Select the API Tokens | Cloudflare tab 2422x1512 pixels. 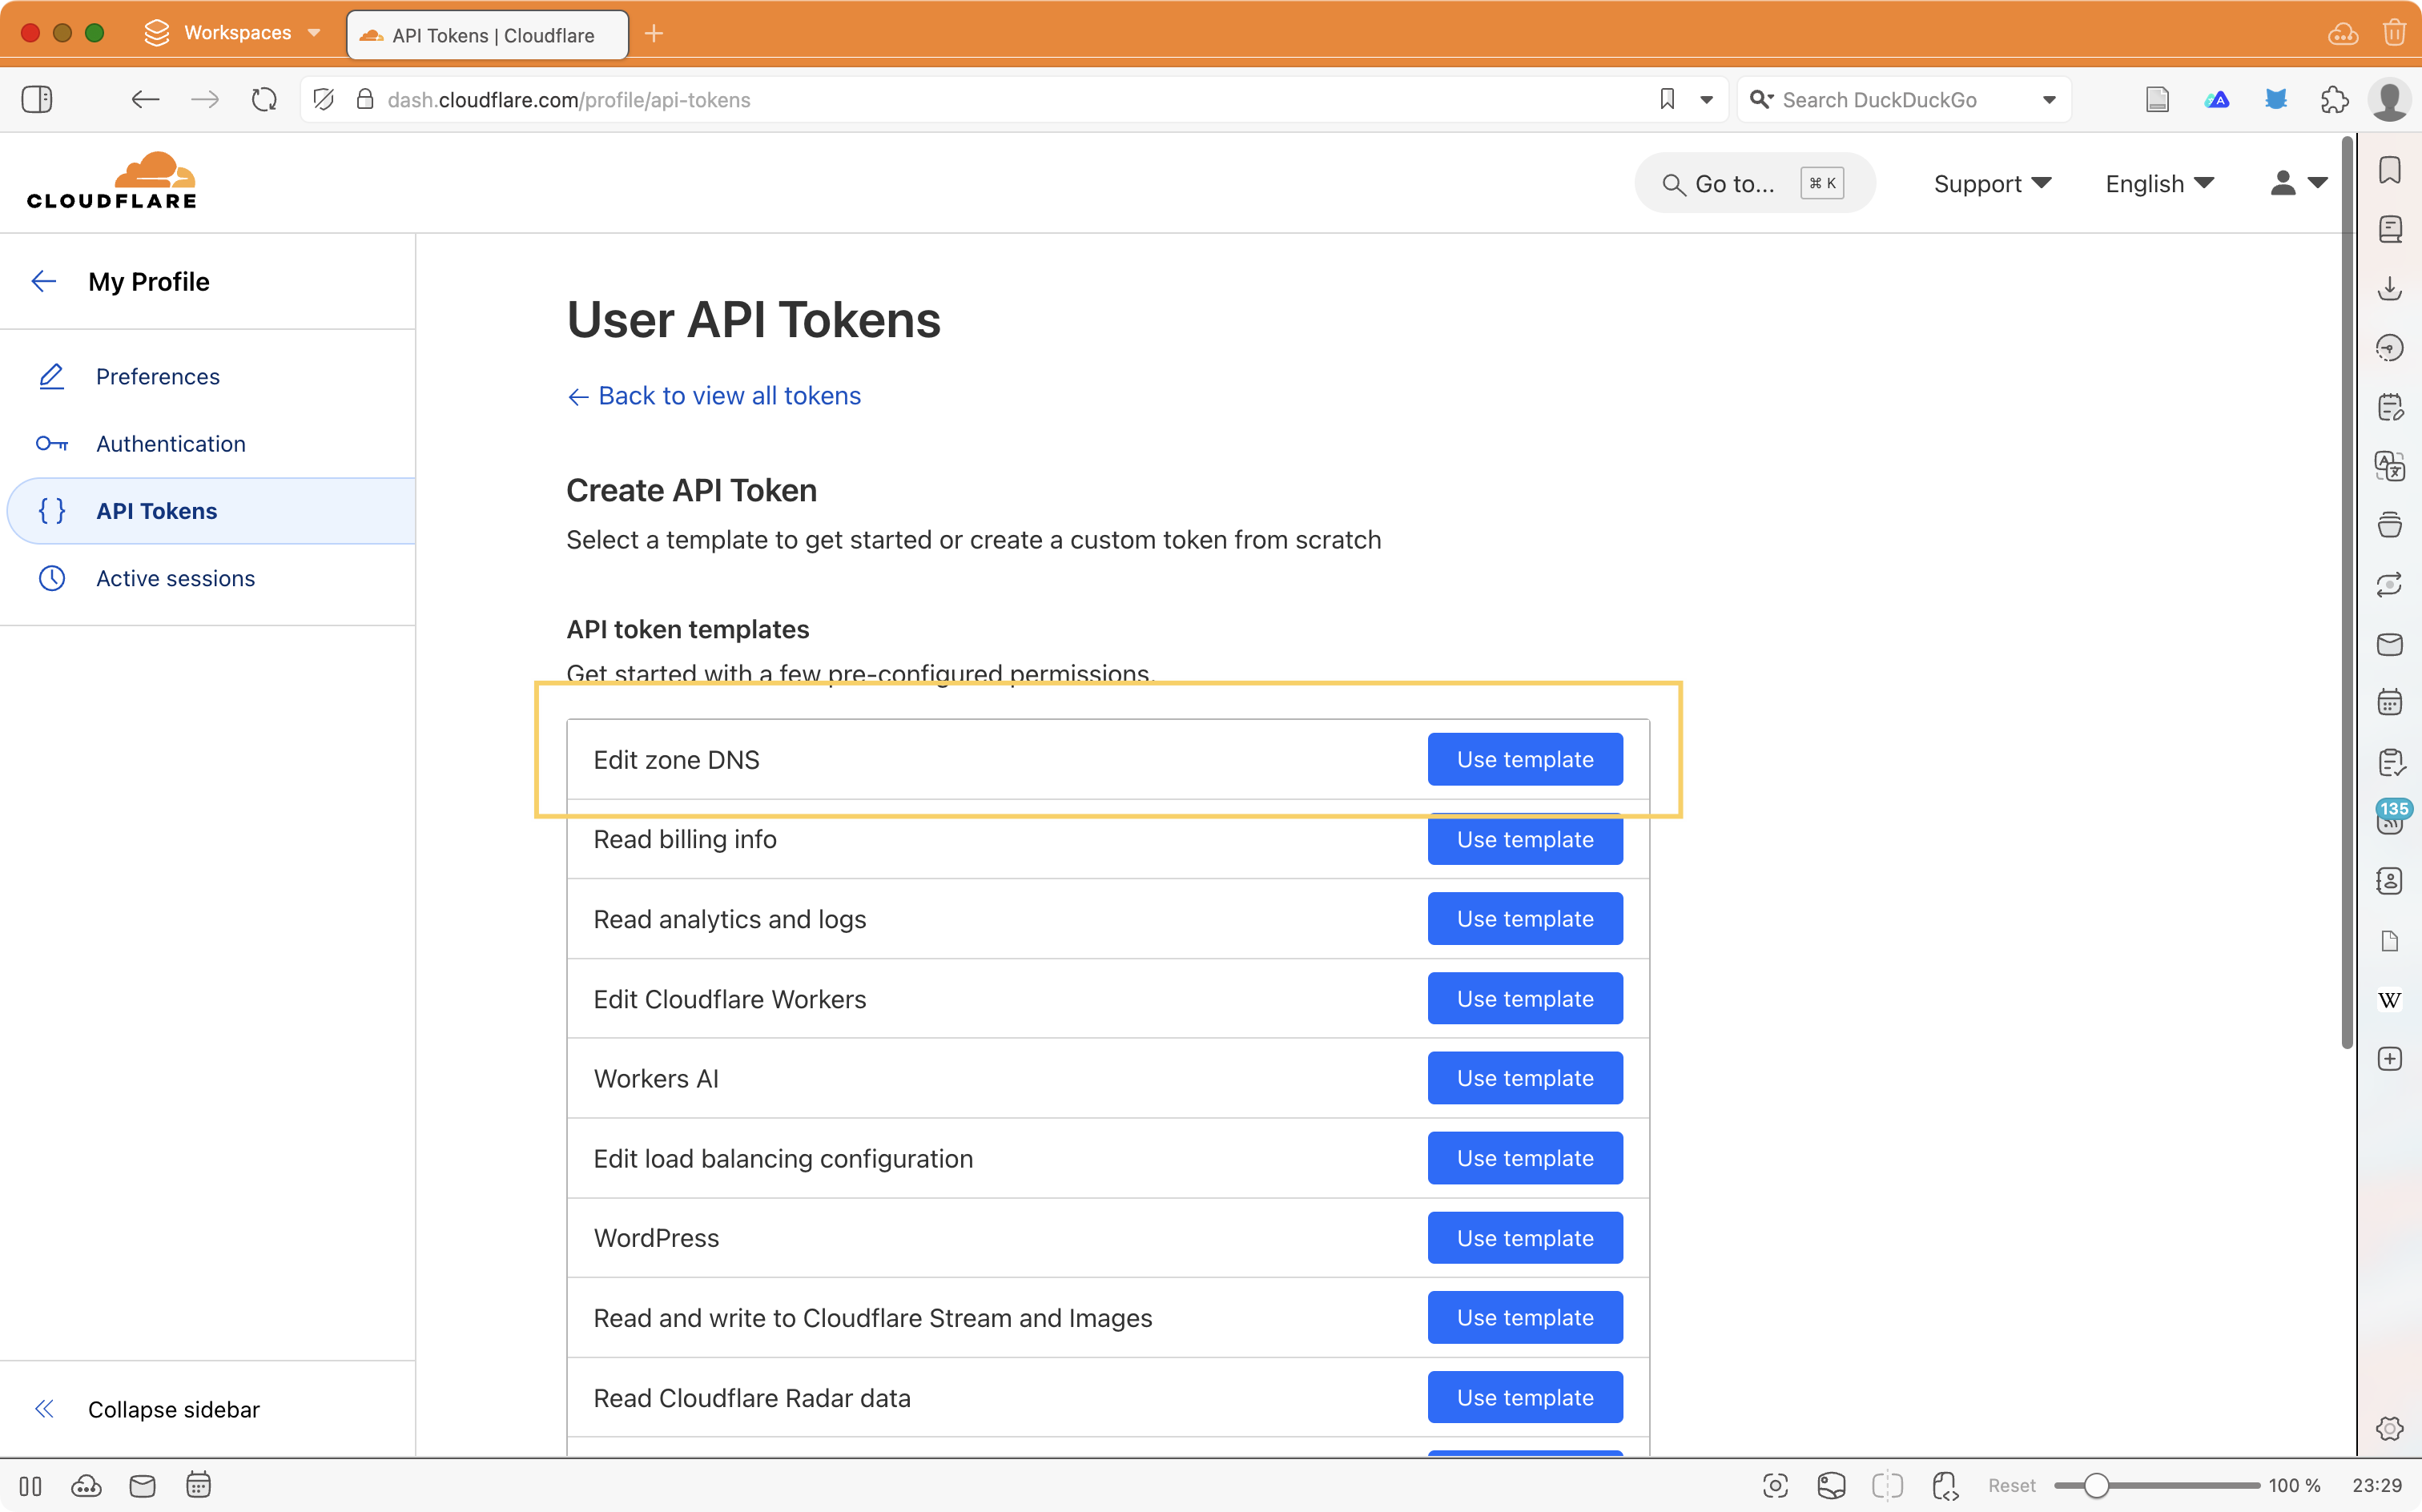(x=487, y=35)
